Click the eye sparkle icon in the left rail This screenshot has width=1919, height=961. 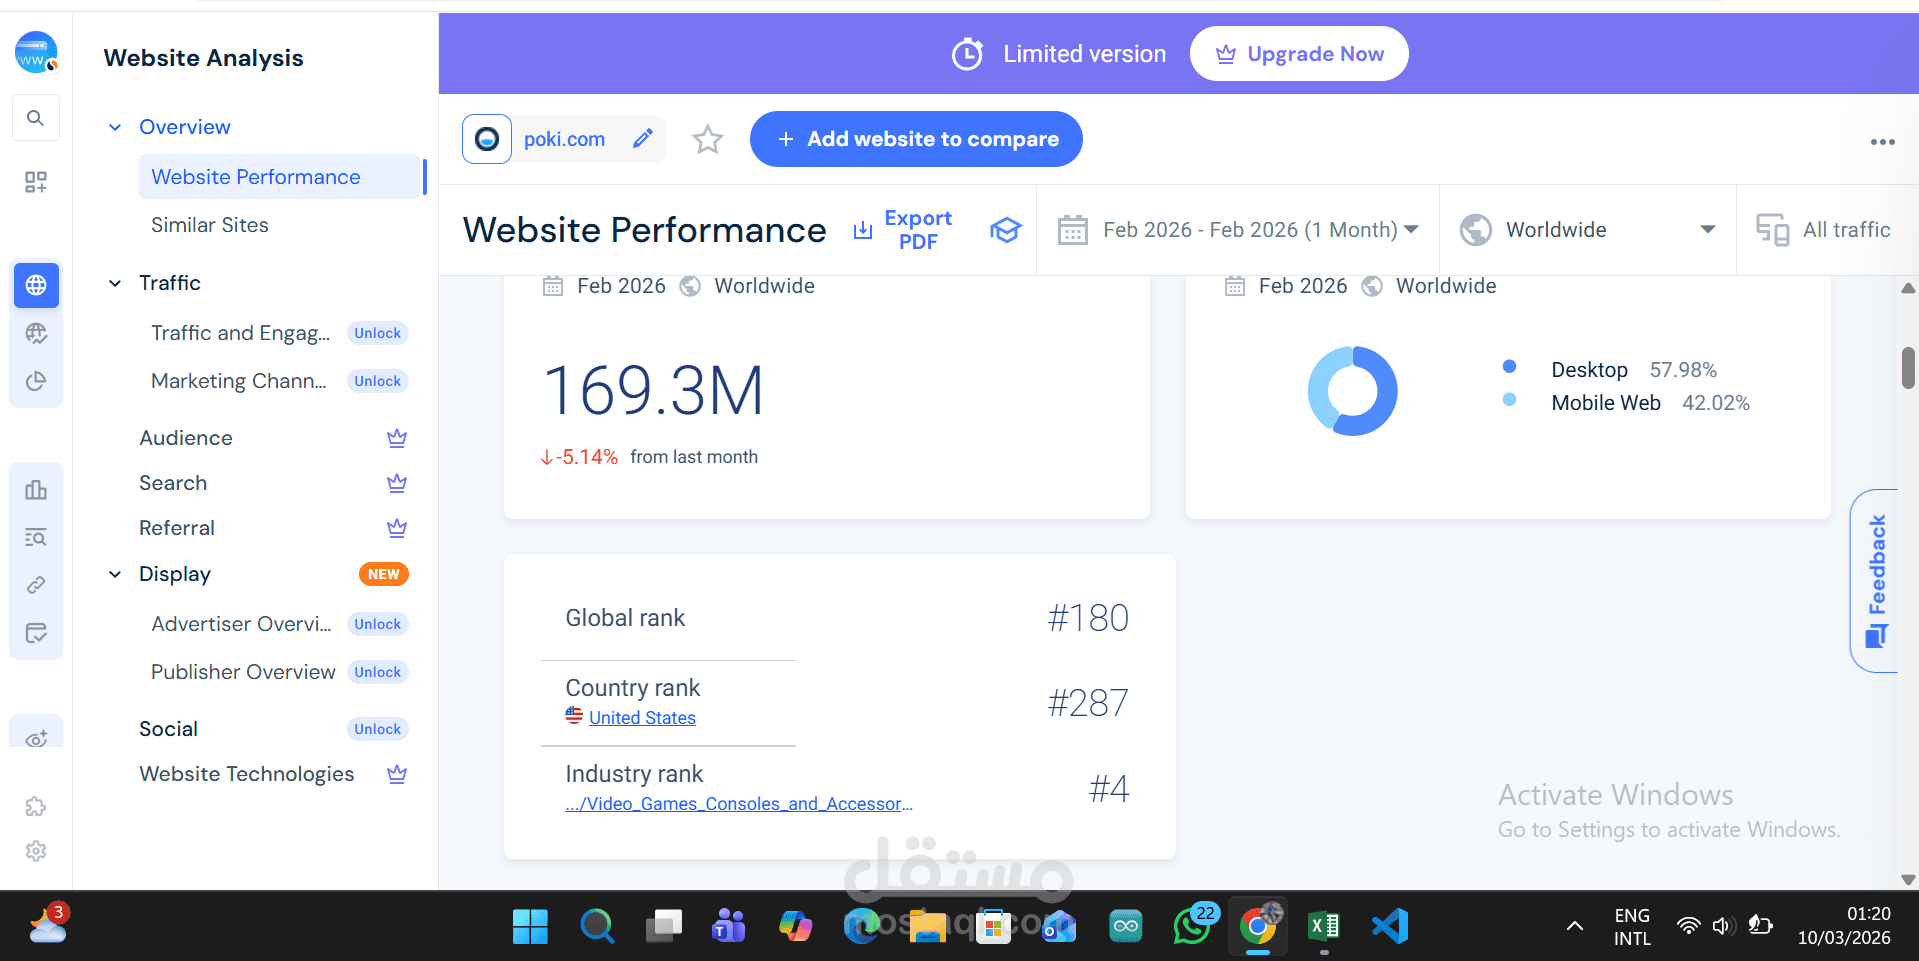coord(36,739)
